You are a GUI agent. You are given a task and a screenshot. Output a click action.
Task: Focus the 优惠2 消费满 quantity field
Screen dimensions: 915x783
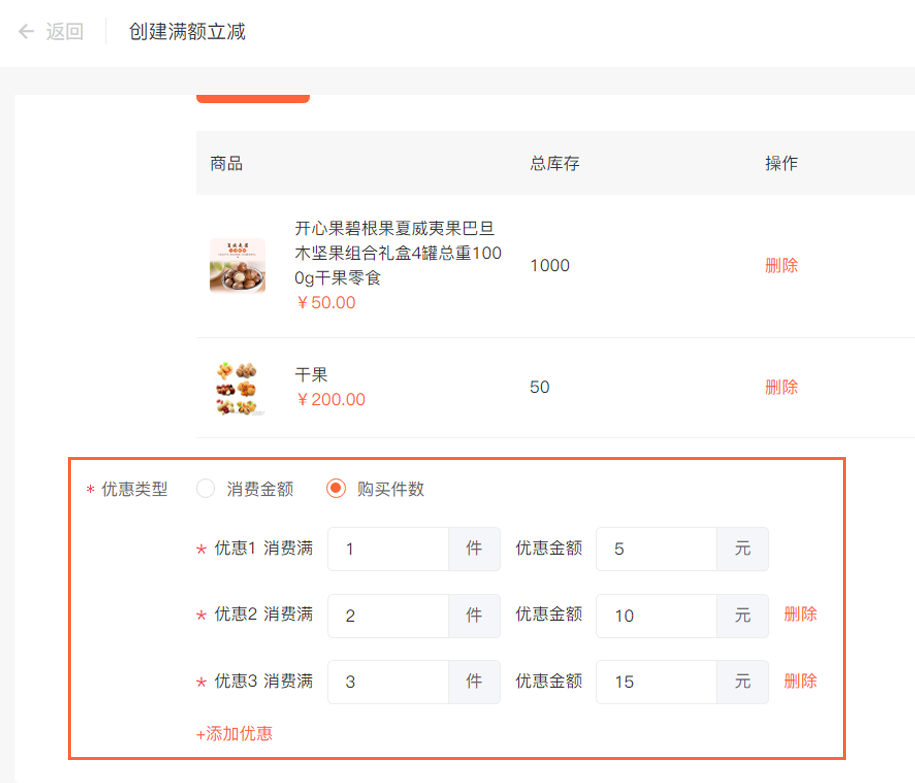point(388,616)
